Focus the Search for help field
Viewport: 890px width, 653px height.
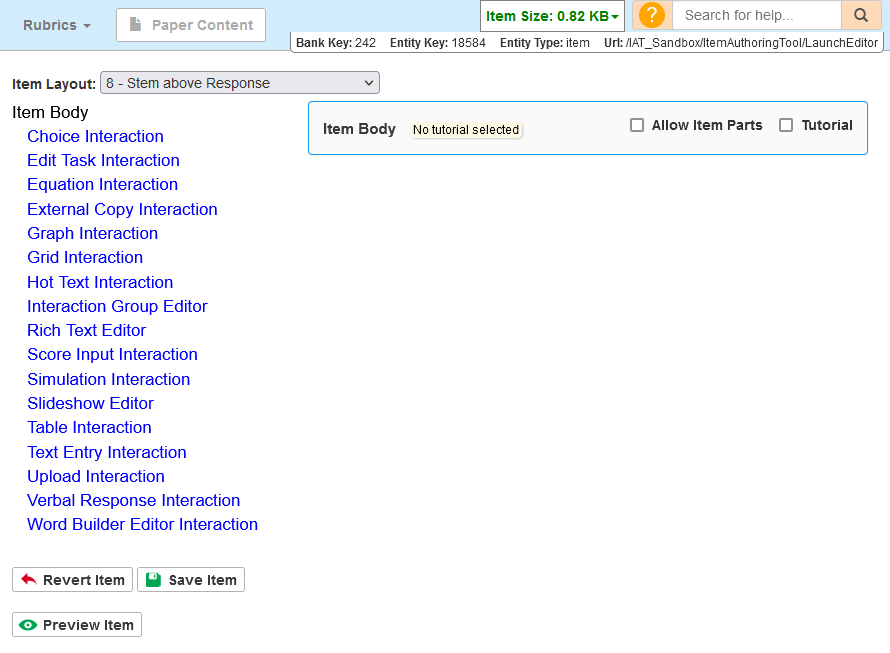point(757,15)
